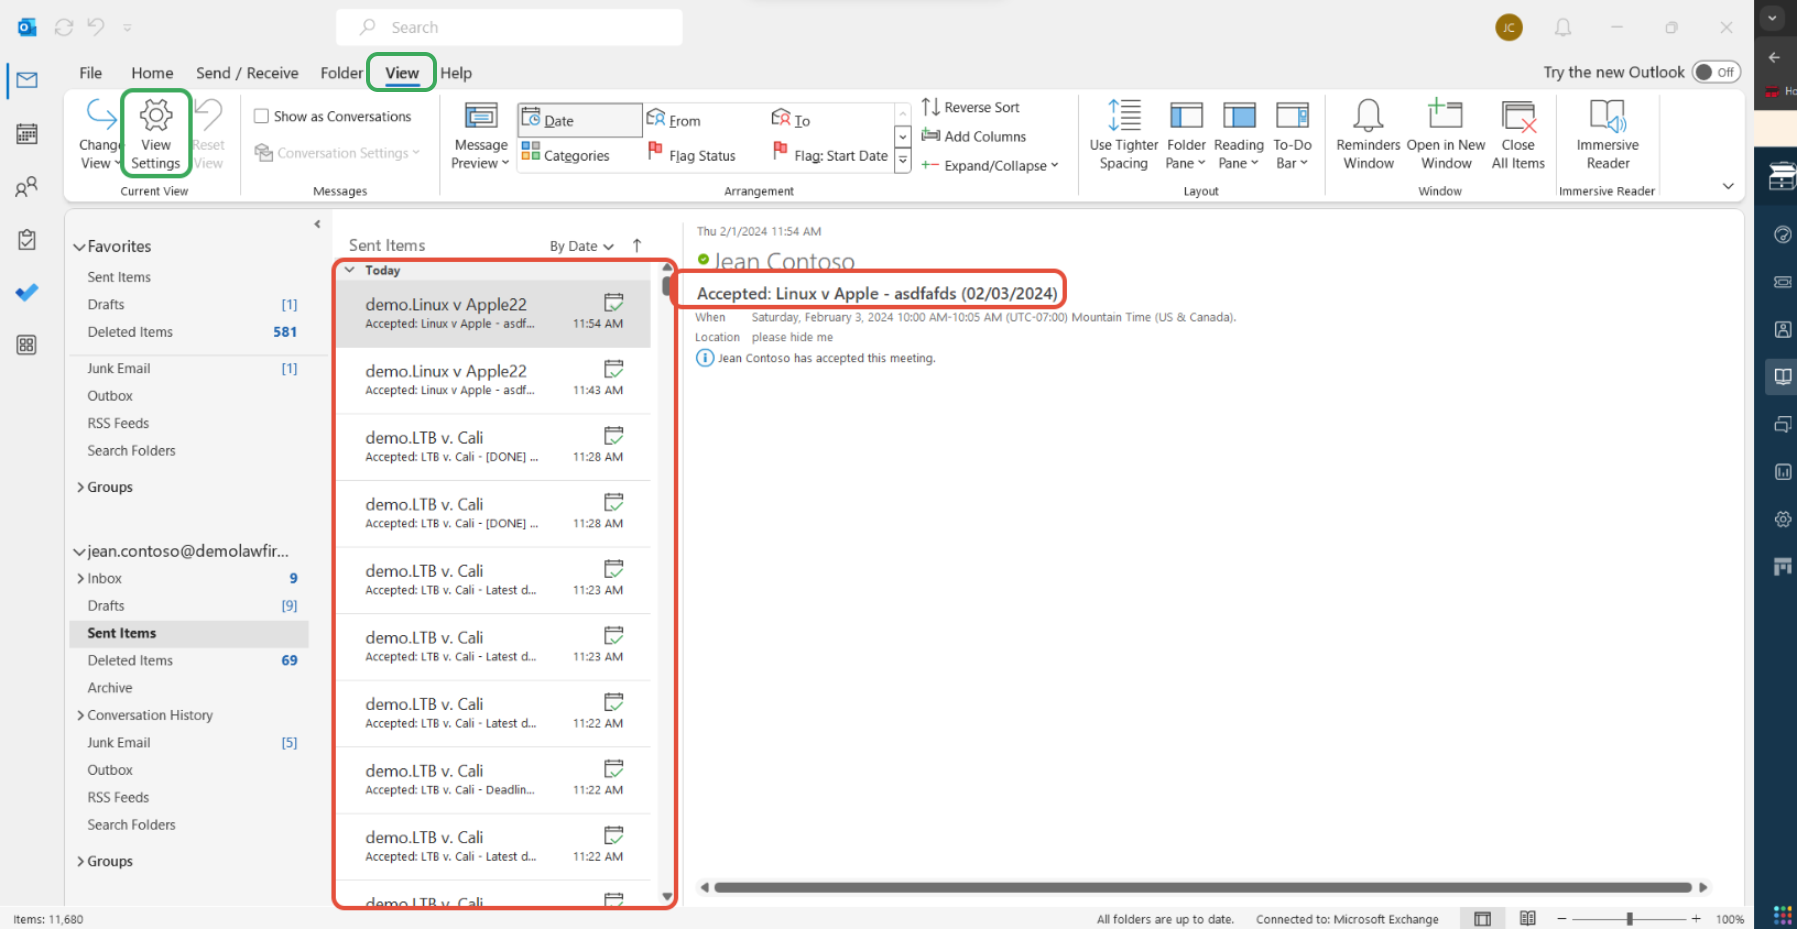This screenshot has width=1797, height=929.
Task: Expand Conversation History folder
Action: 80,715
